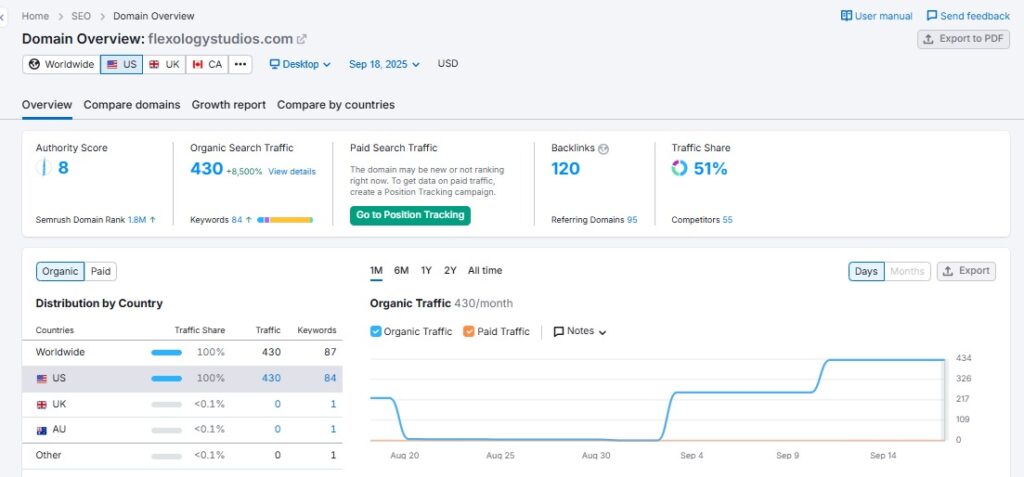Click the UK flag in country table
Image resolution: width=1024 pixels, height=477 pixels.
click(42, 404)
